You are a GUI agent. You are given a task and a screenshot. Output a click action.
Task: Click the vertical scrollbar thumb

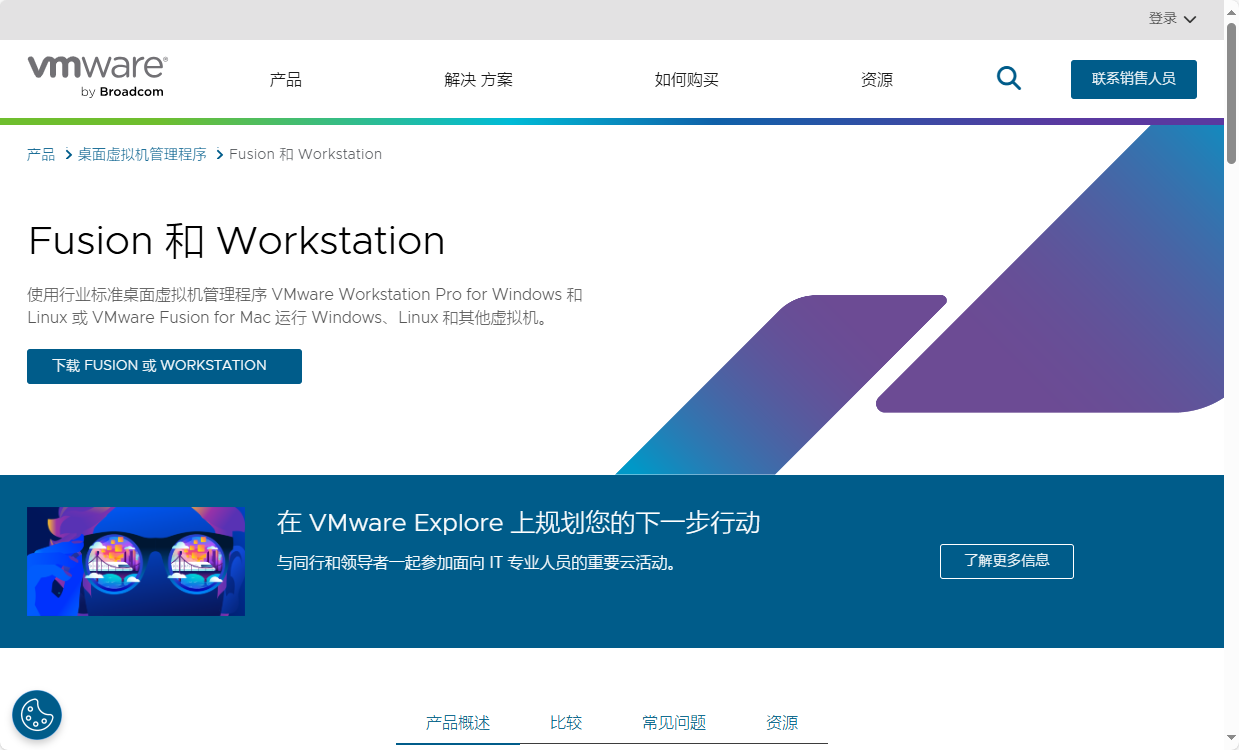pos(1232,93)
